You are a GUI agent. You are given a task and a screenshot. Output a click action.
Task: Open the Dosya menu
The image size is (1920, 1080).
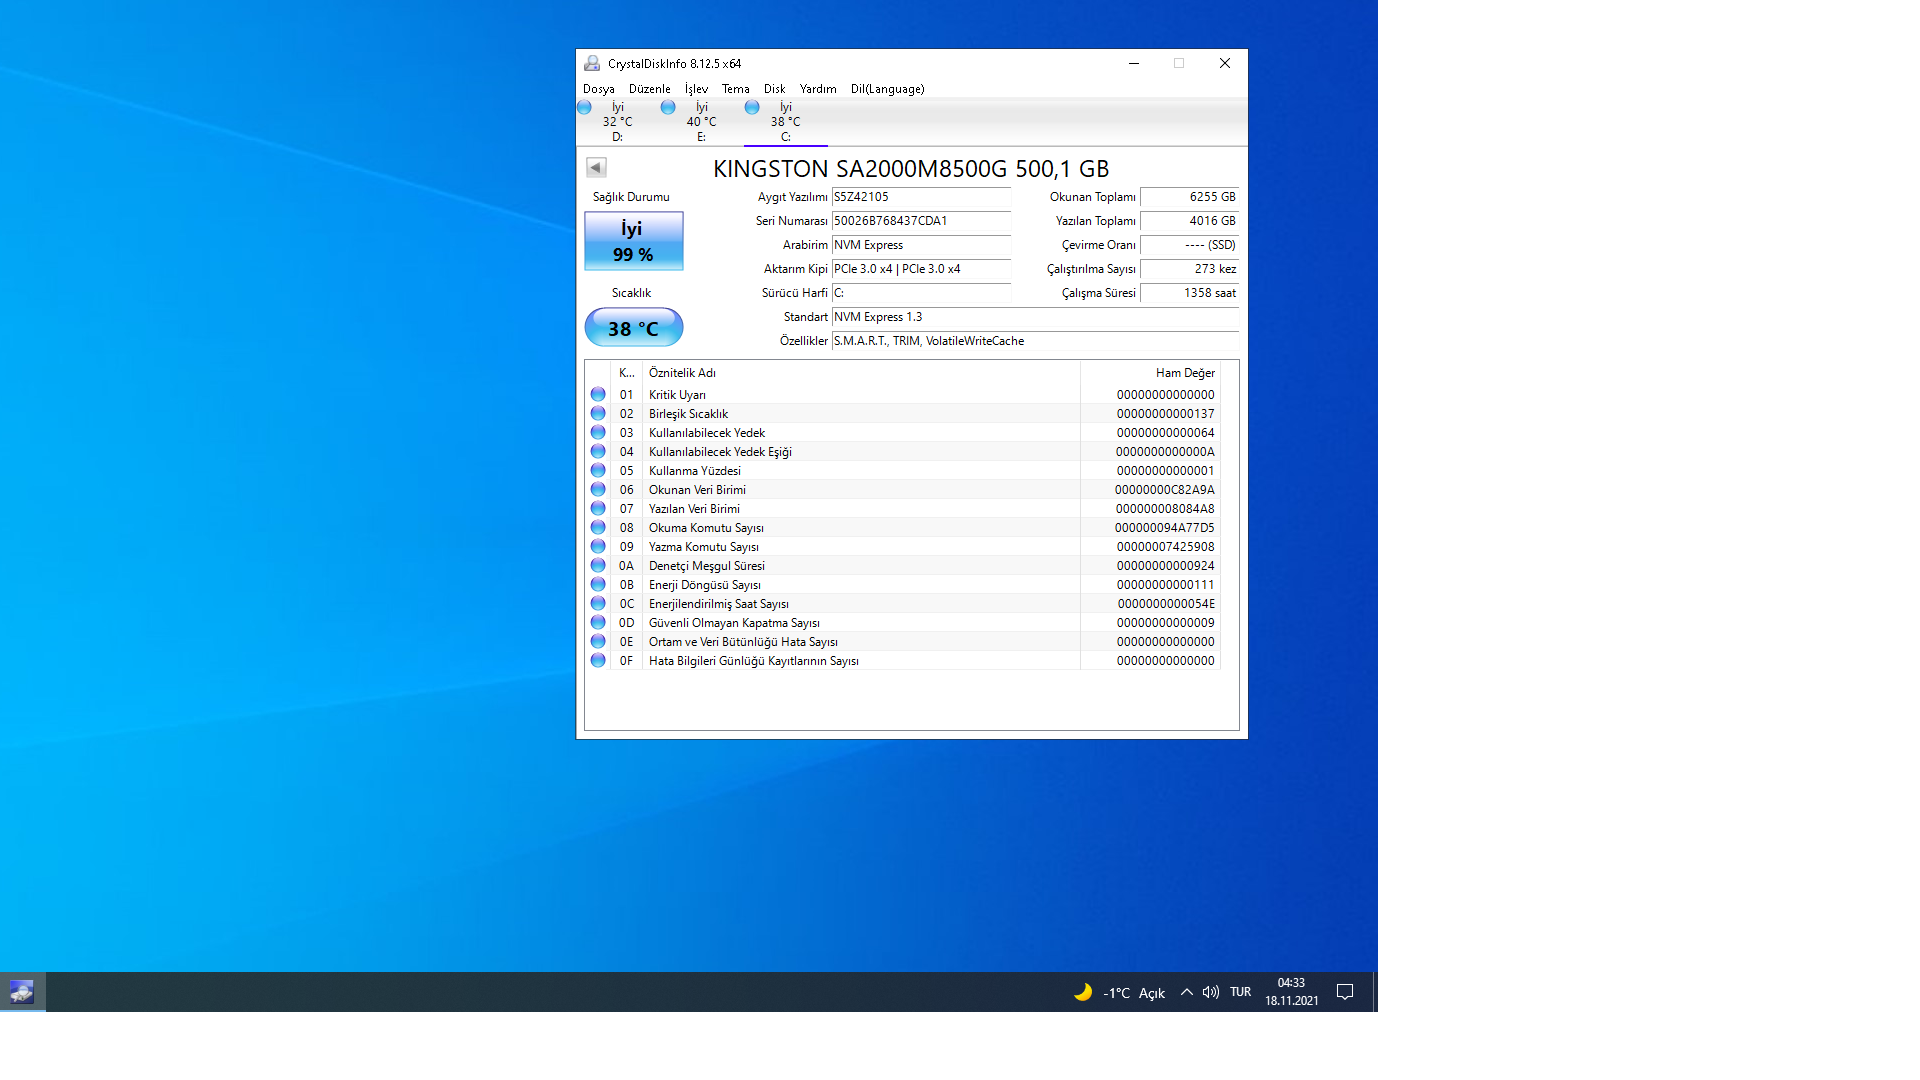[598, 89]
